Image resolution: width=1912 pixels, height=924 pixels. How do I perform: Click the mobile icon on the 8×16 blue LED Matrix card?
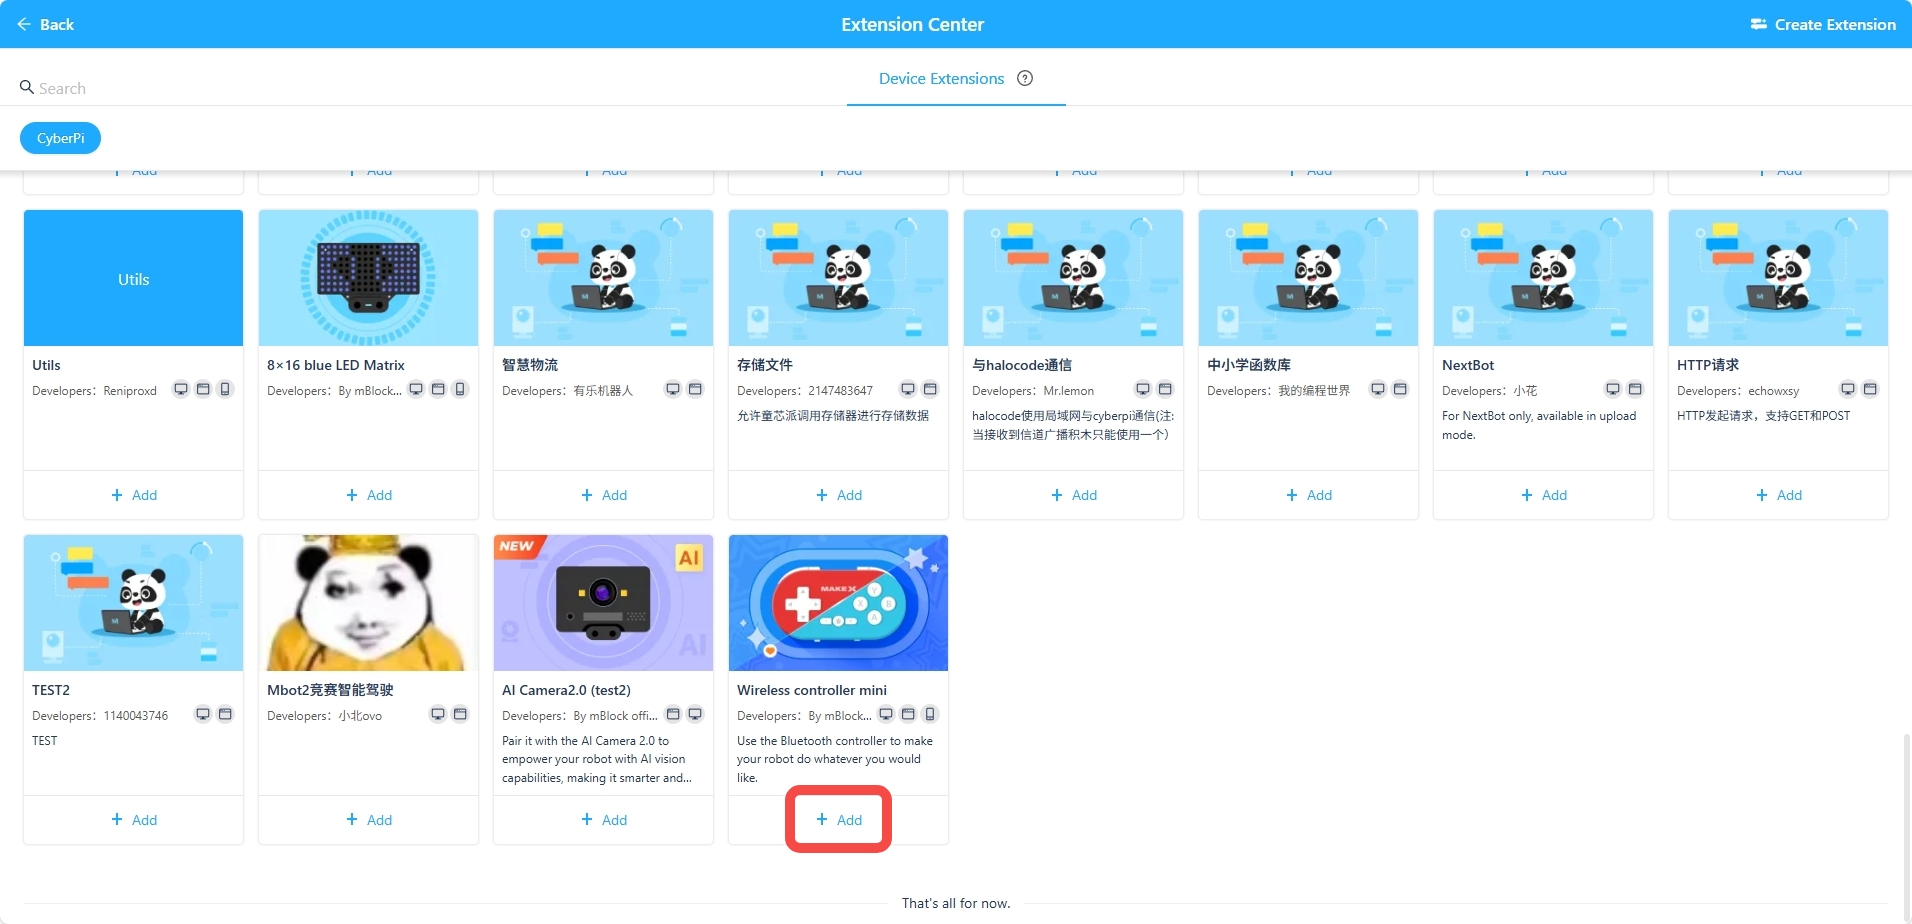[x=461, y=389]
